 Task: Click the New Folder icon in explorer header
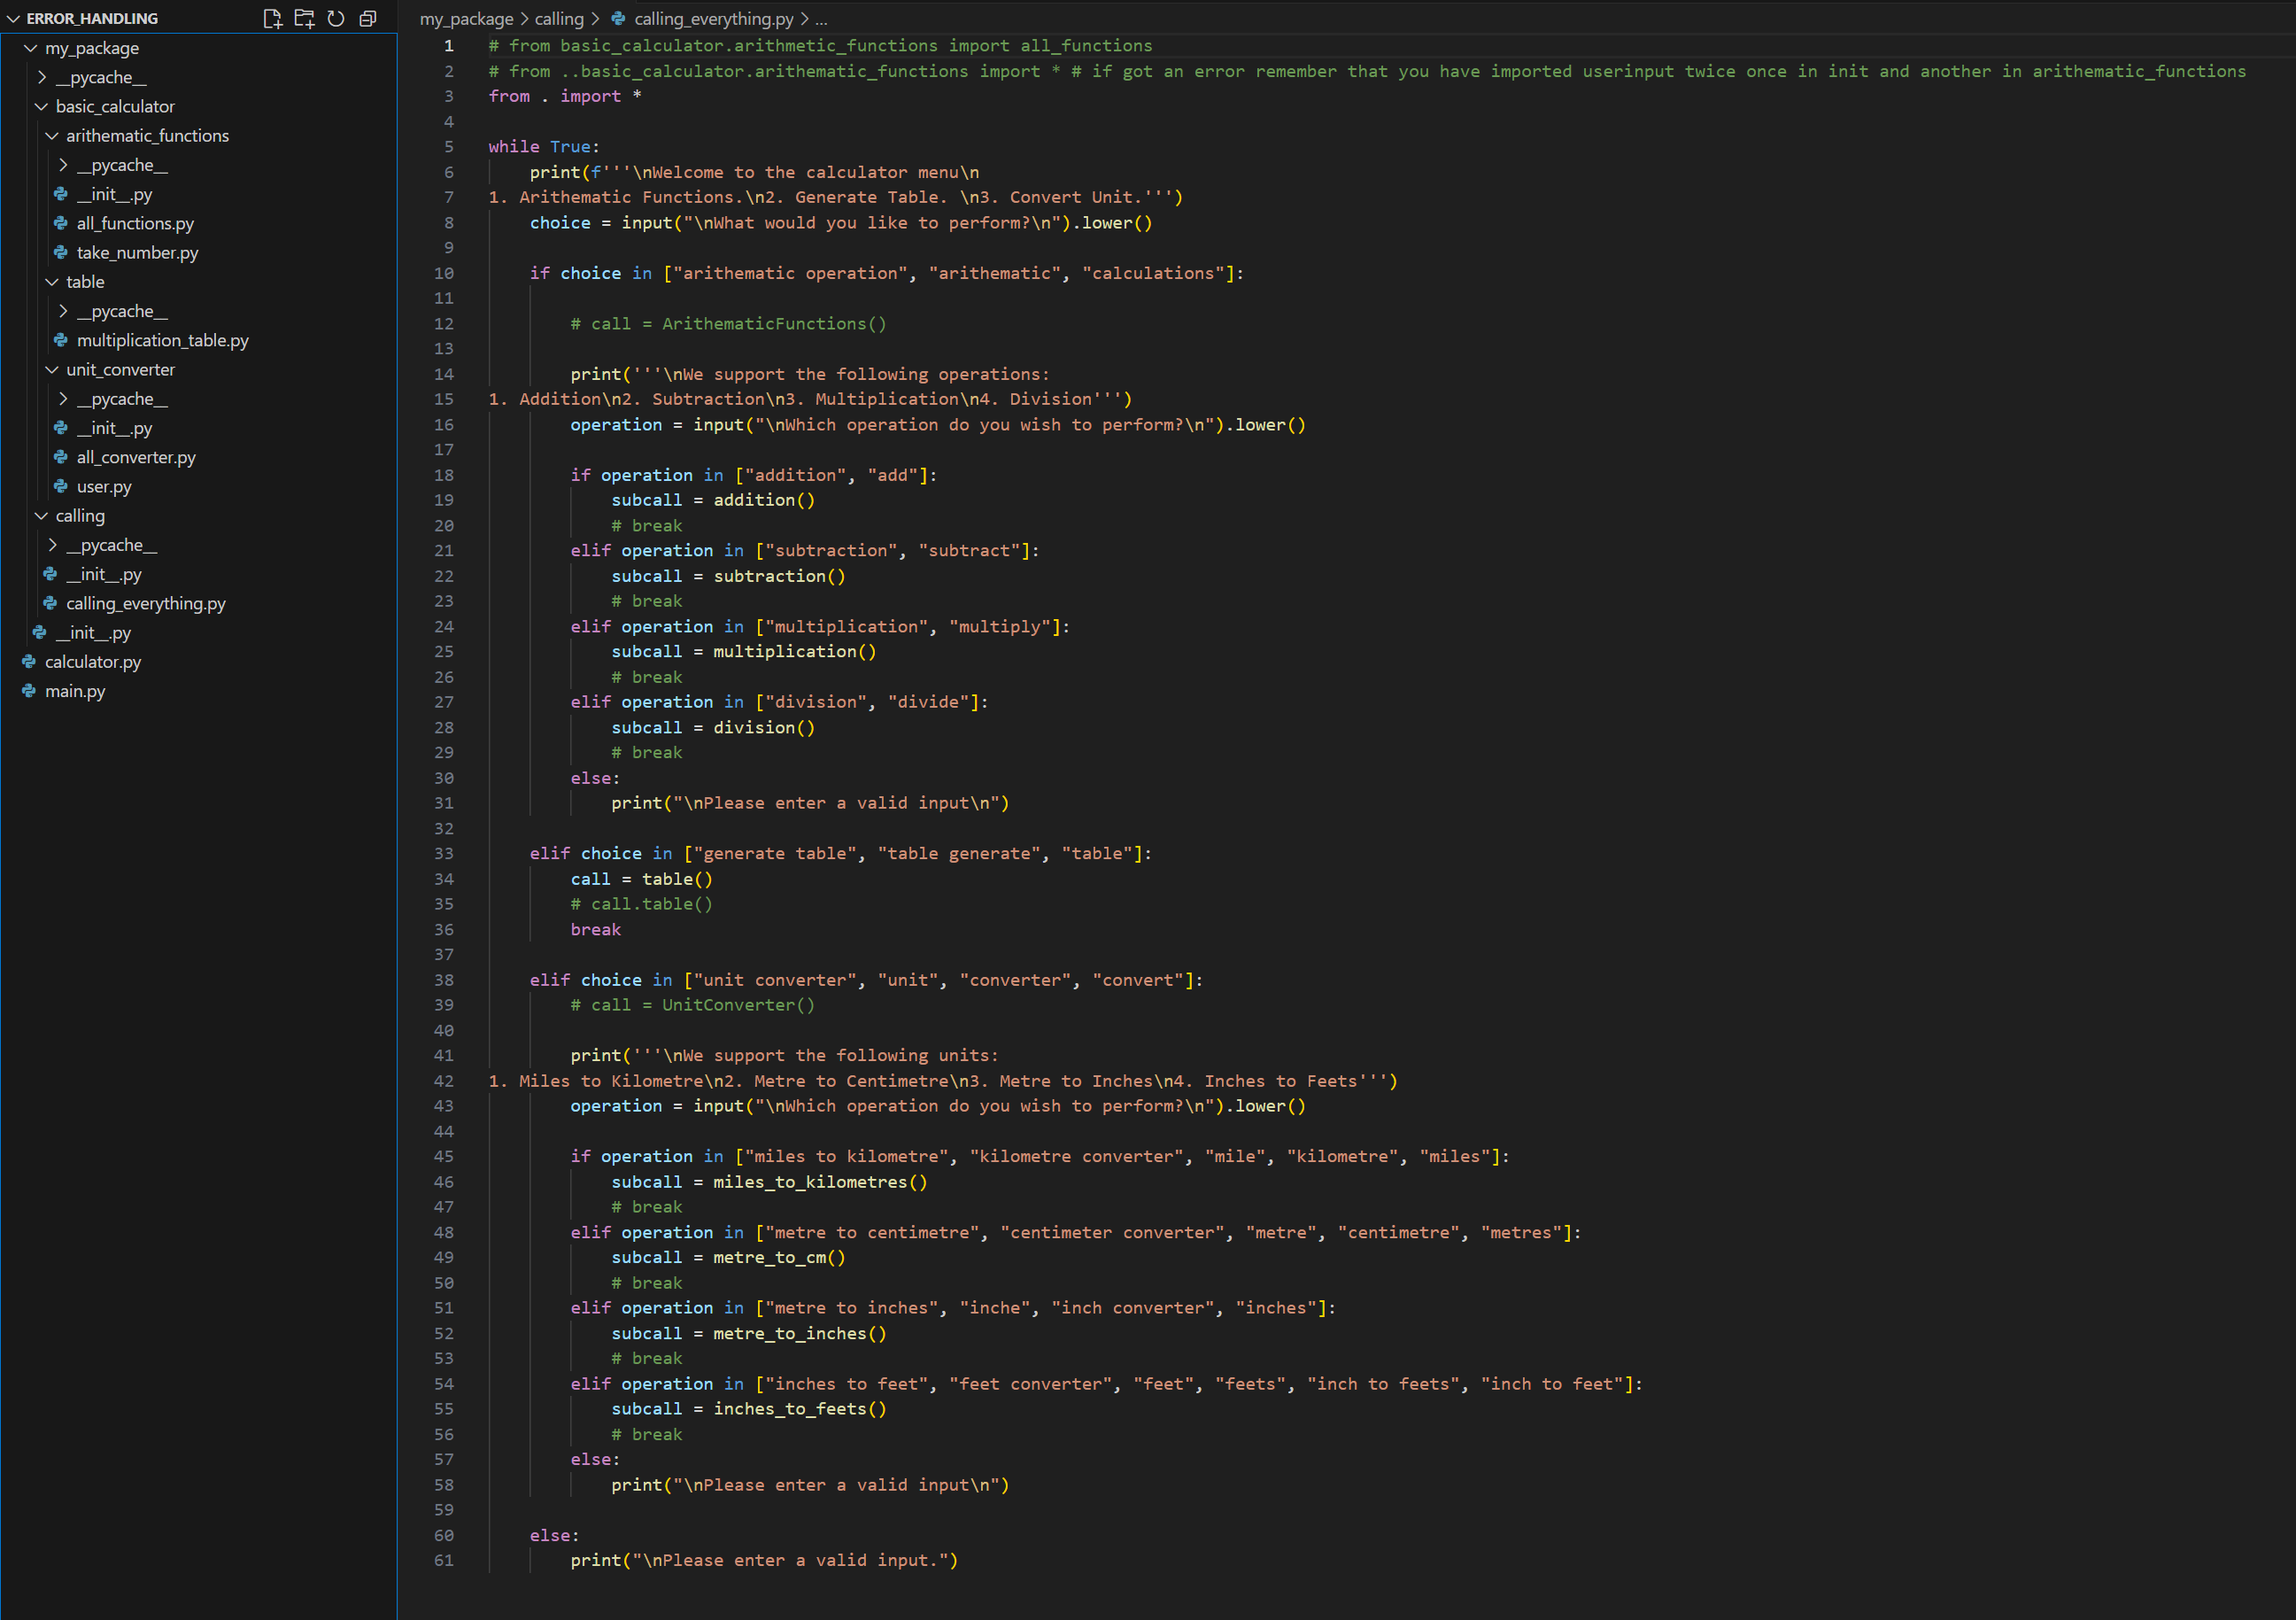(x=304, y=18)
